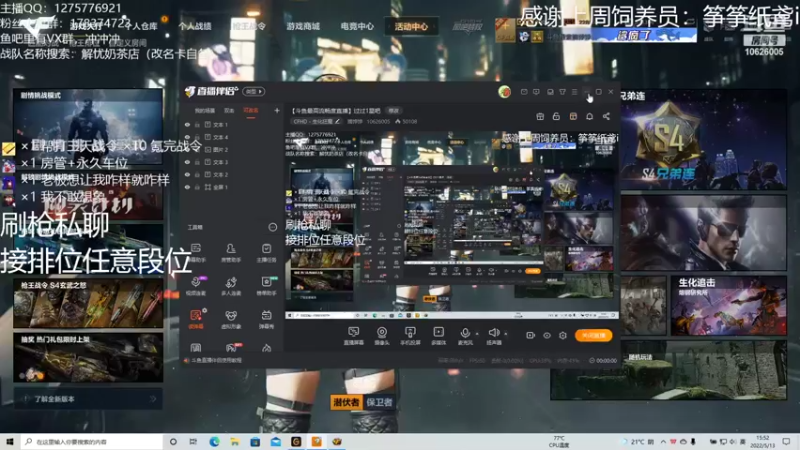Open File Explorer from the taskbar
The width and height of the screenshot is (800, 450).
(234, 442)
